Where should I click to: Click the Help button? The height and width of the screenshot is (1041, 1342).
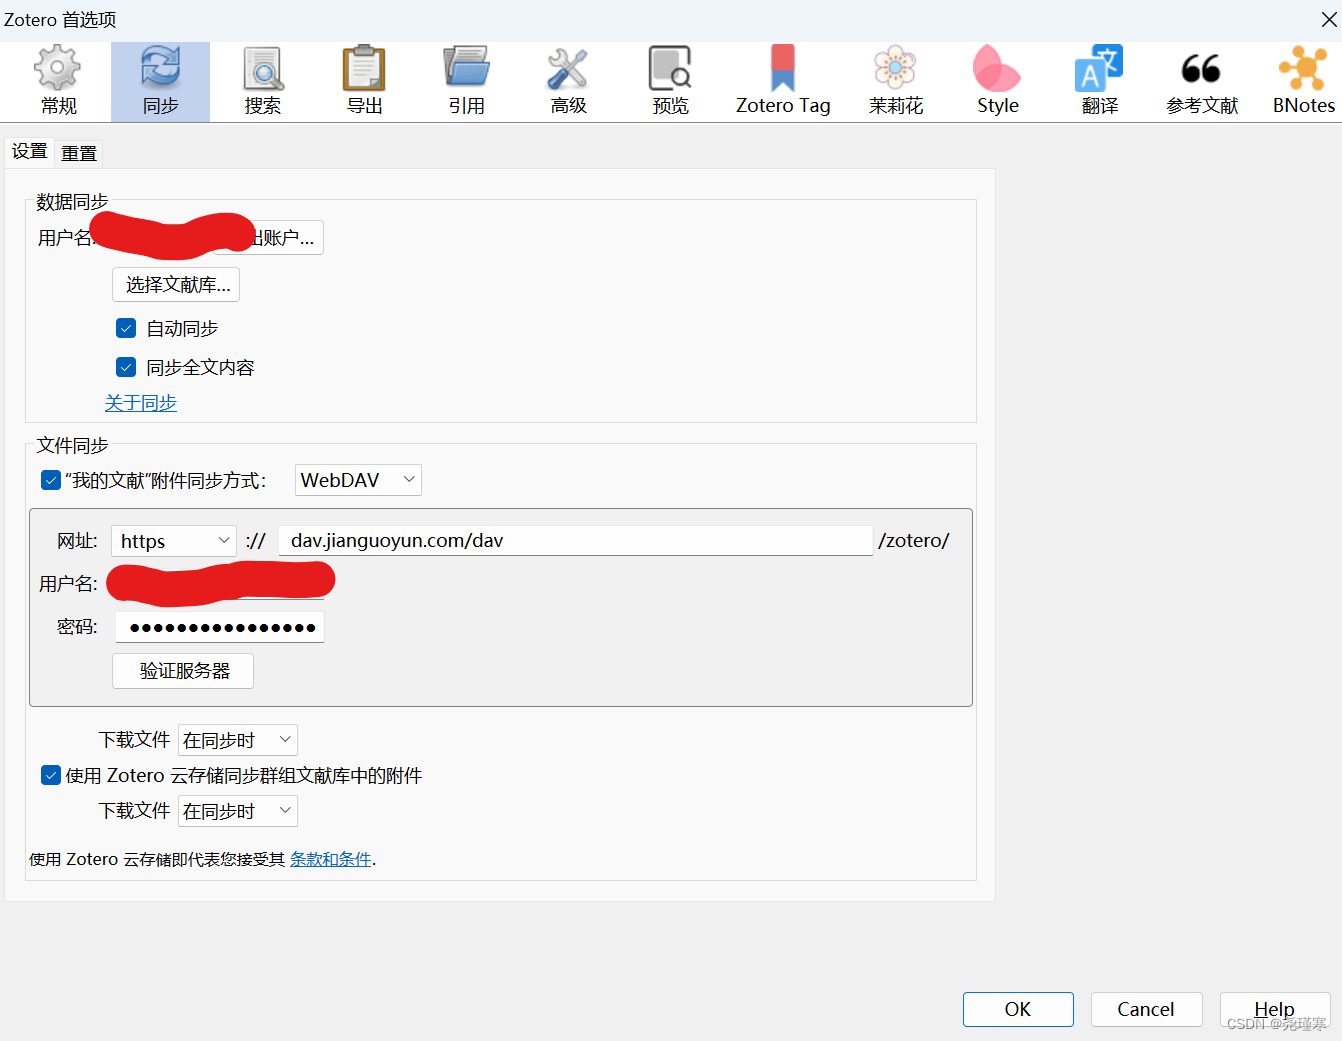click(x=1274, y=1009)
